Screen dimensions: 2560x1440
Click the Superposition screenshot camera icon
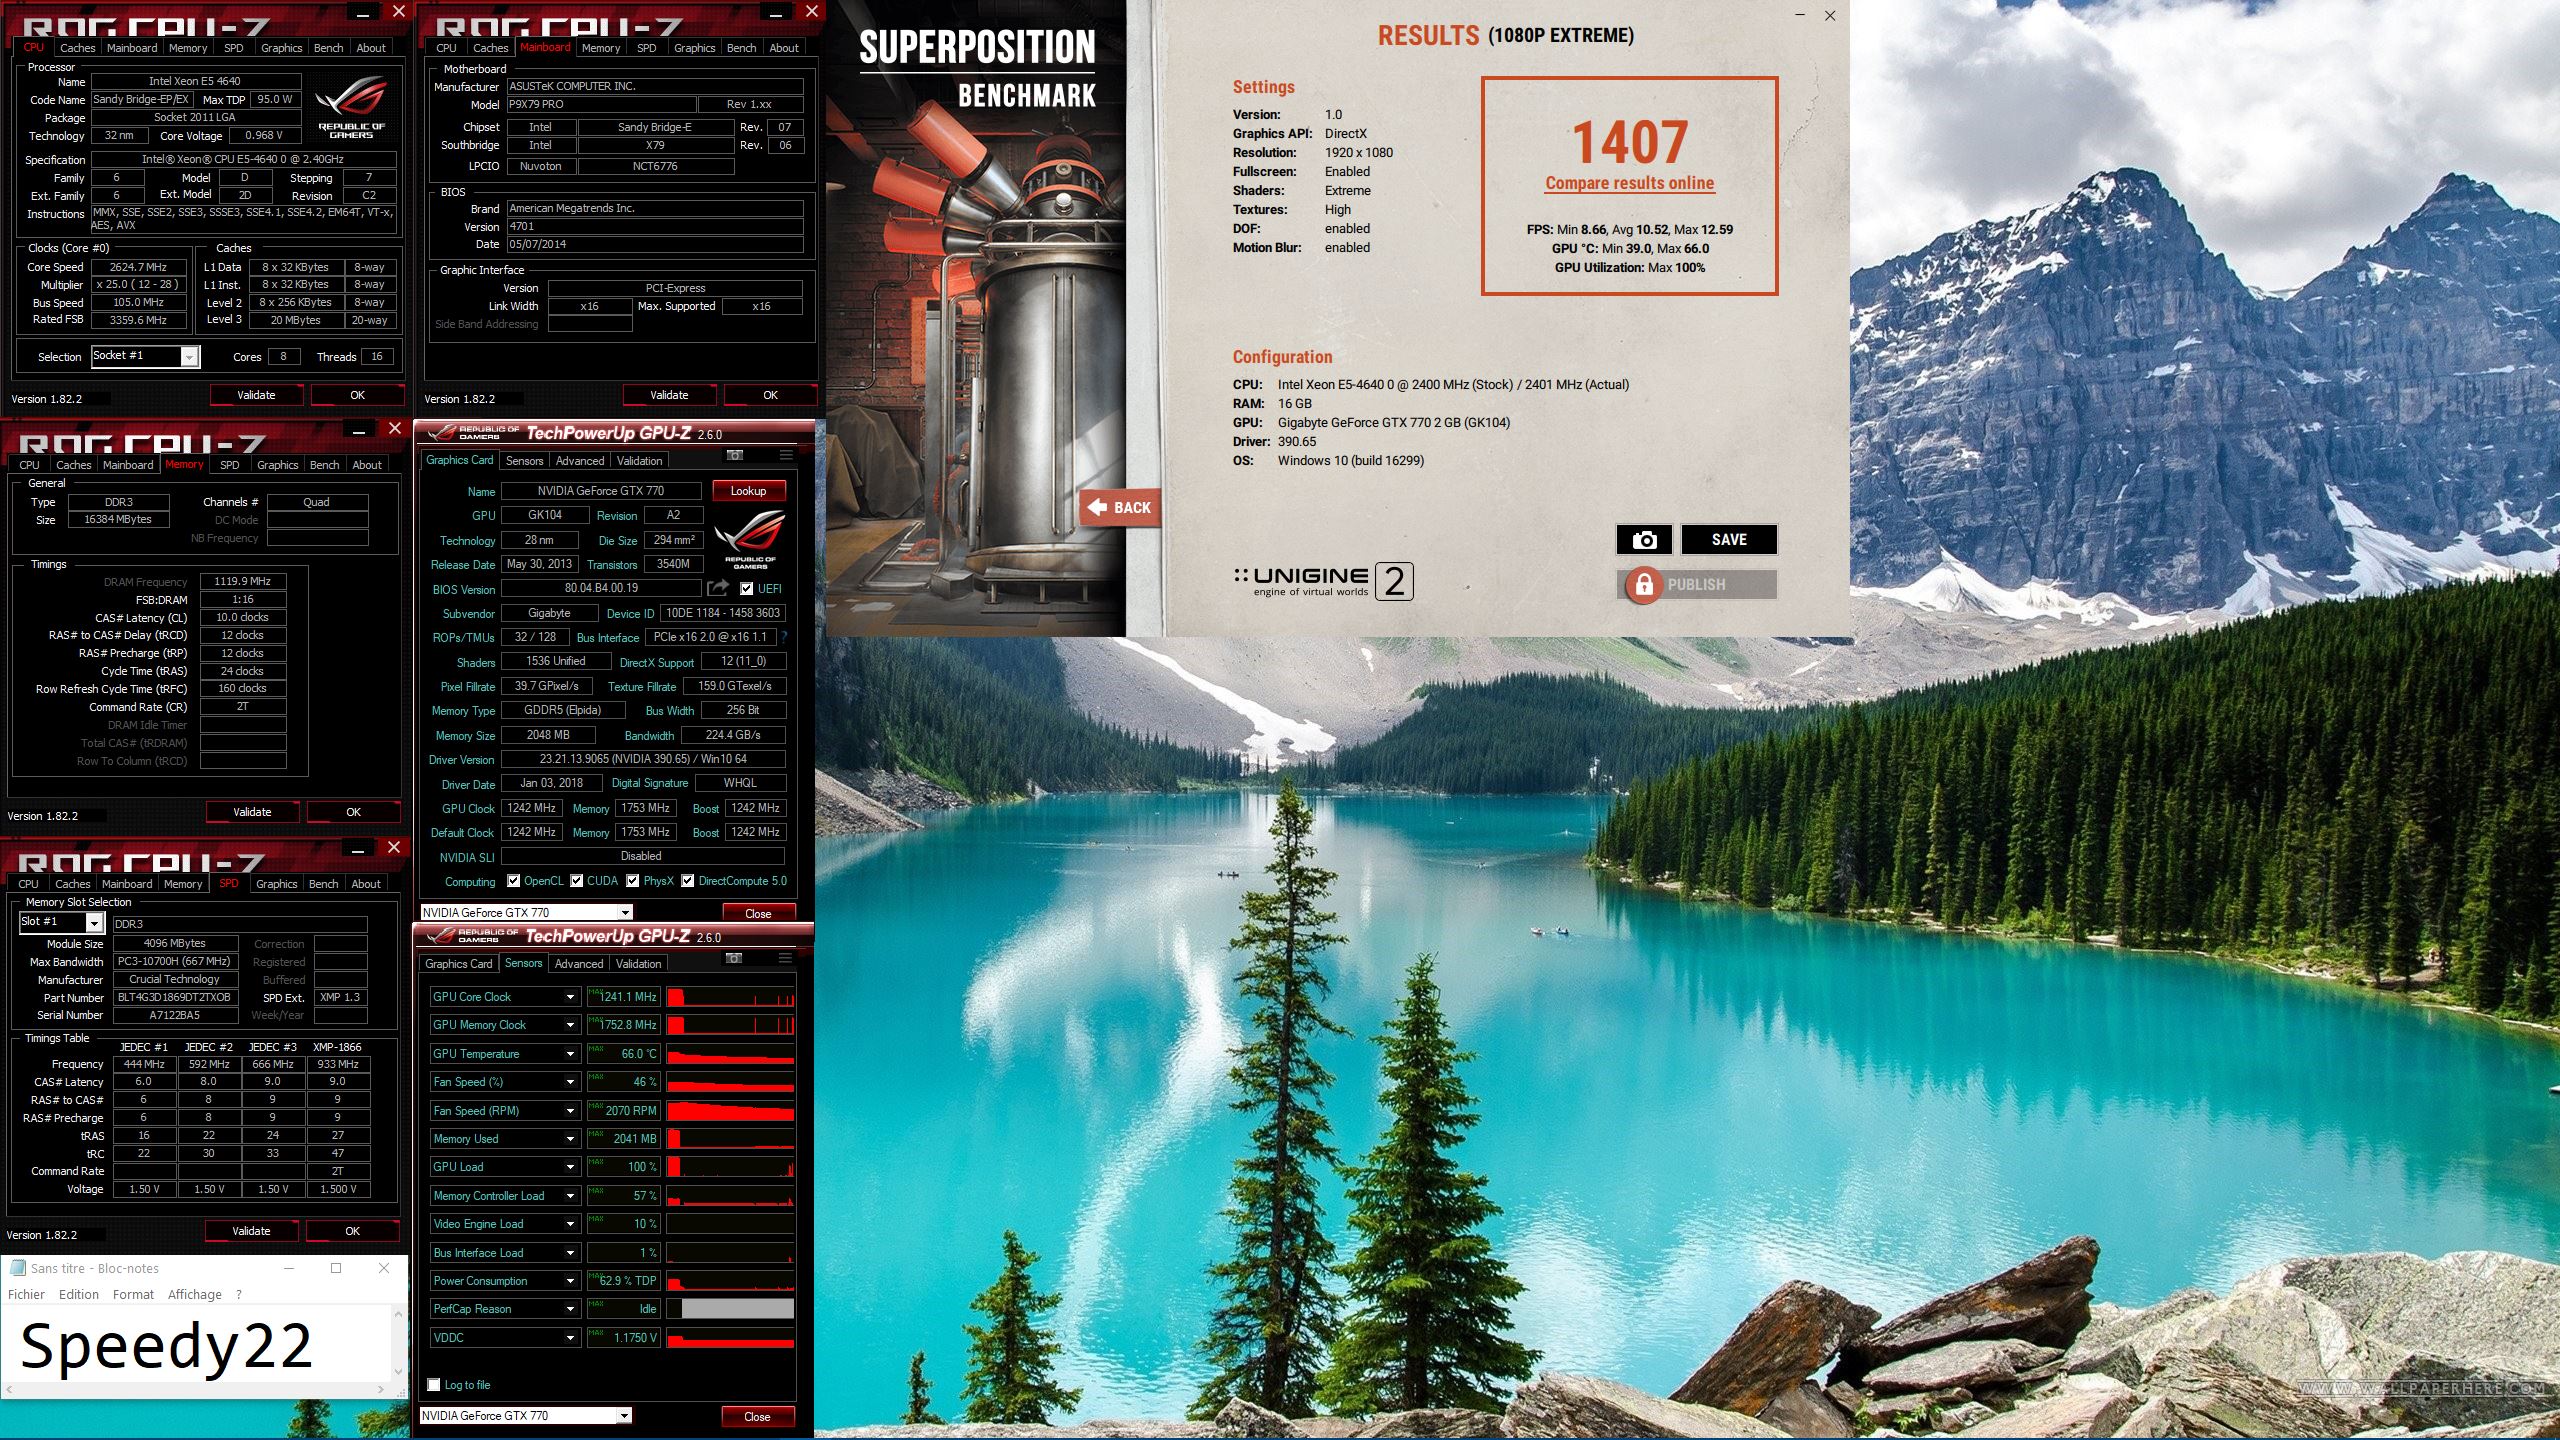(1644, 540)
